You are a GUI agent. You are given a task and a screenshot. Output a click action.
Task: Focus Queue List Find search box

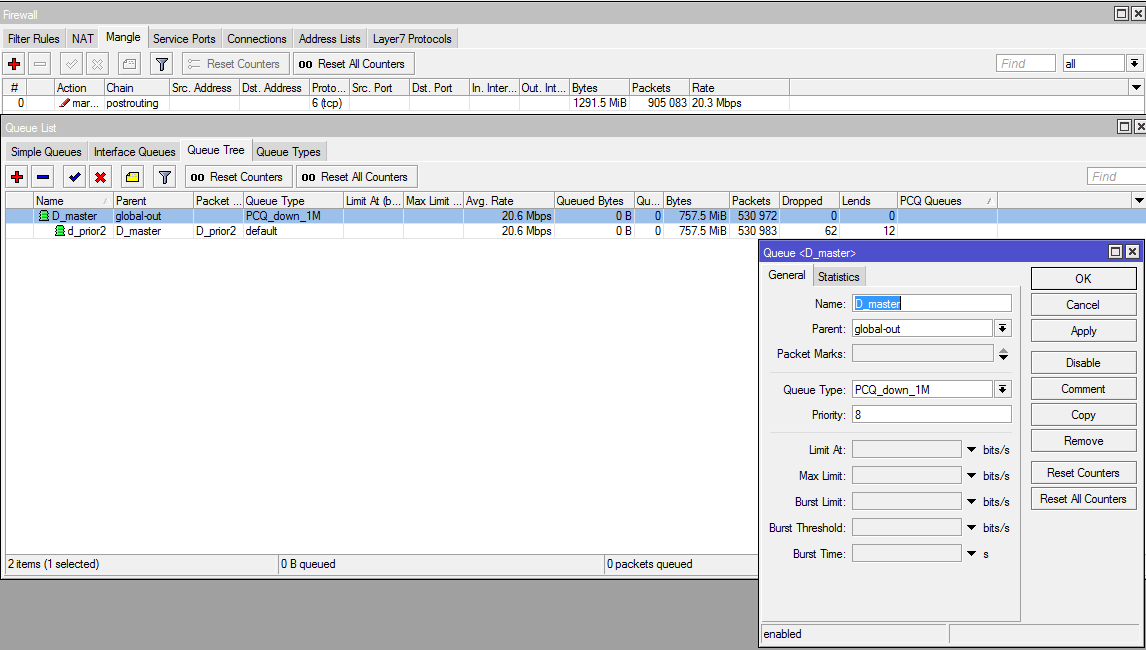(1117, 176)
